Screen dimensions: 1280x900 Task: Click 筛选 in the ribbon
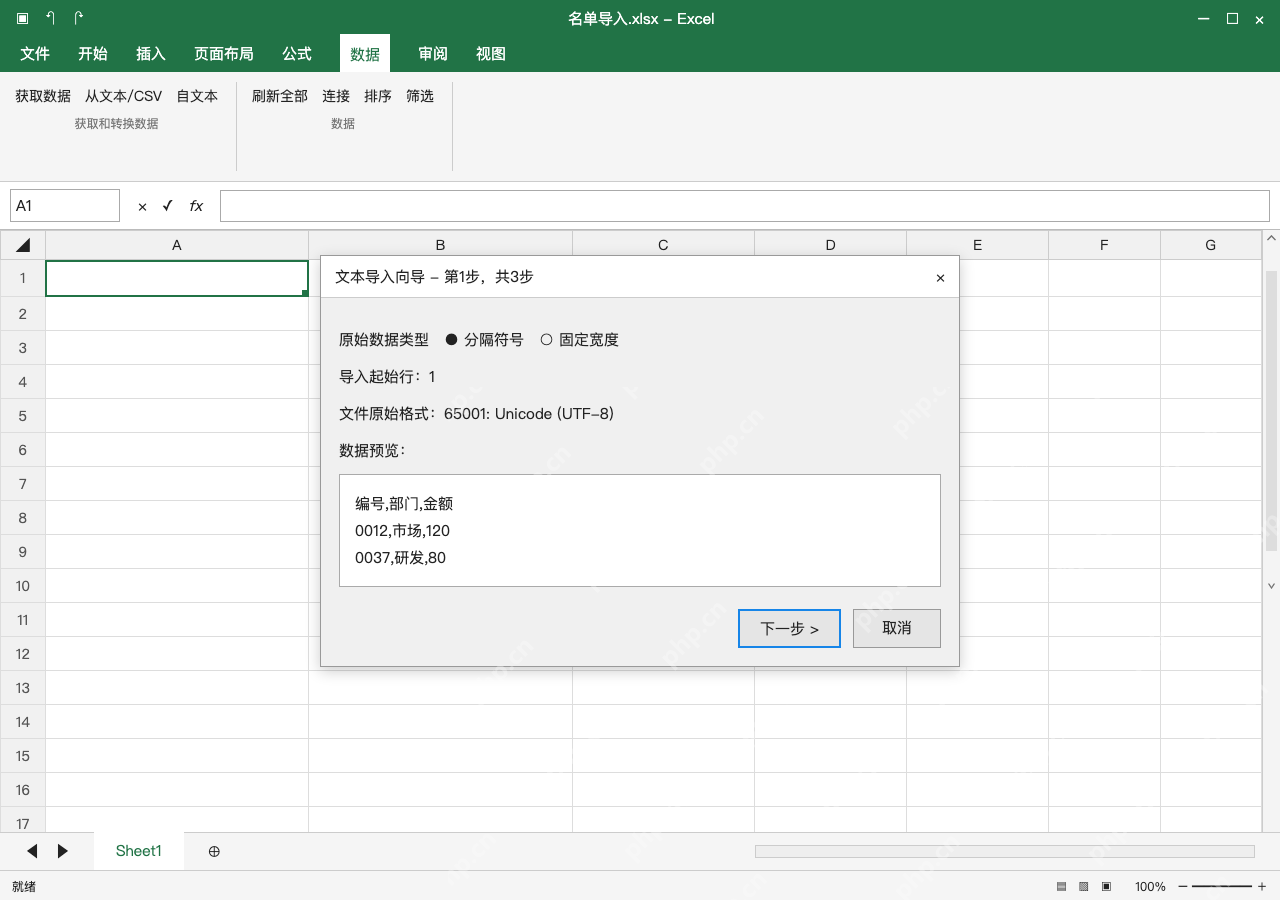click(x=420, y=96)
